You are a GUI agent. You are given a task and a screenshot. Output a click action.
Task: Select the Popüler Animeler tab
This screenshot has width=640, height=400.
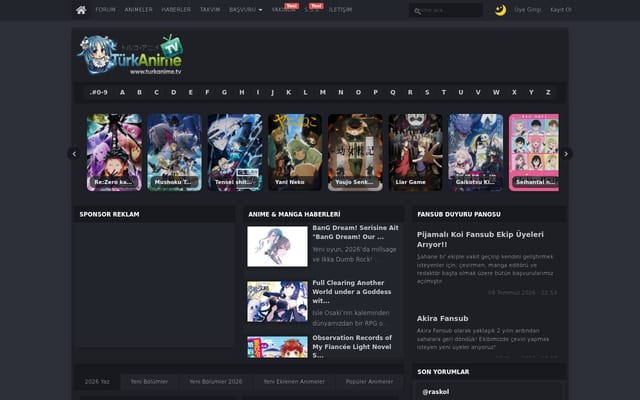click(369, 382)
